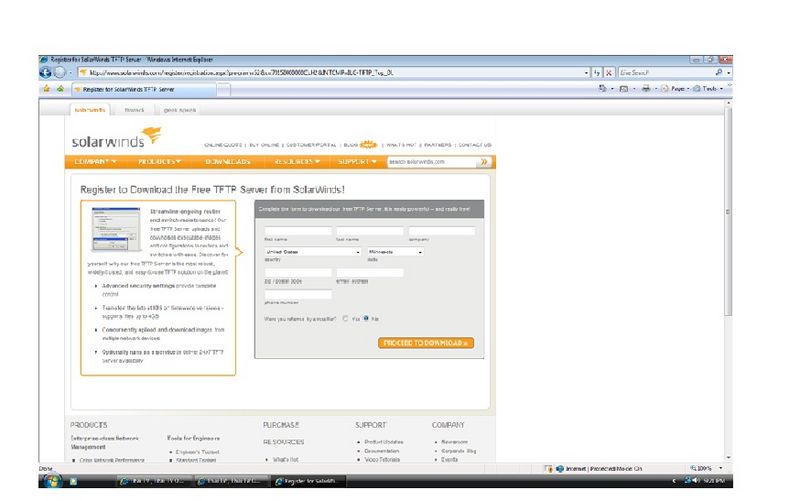Open the CUSTOMER PORTAL link
Image resolution: width=800 pixels, height=501 pixels.
[x=311, y=145]
